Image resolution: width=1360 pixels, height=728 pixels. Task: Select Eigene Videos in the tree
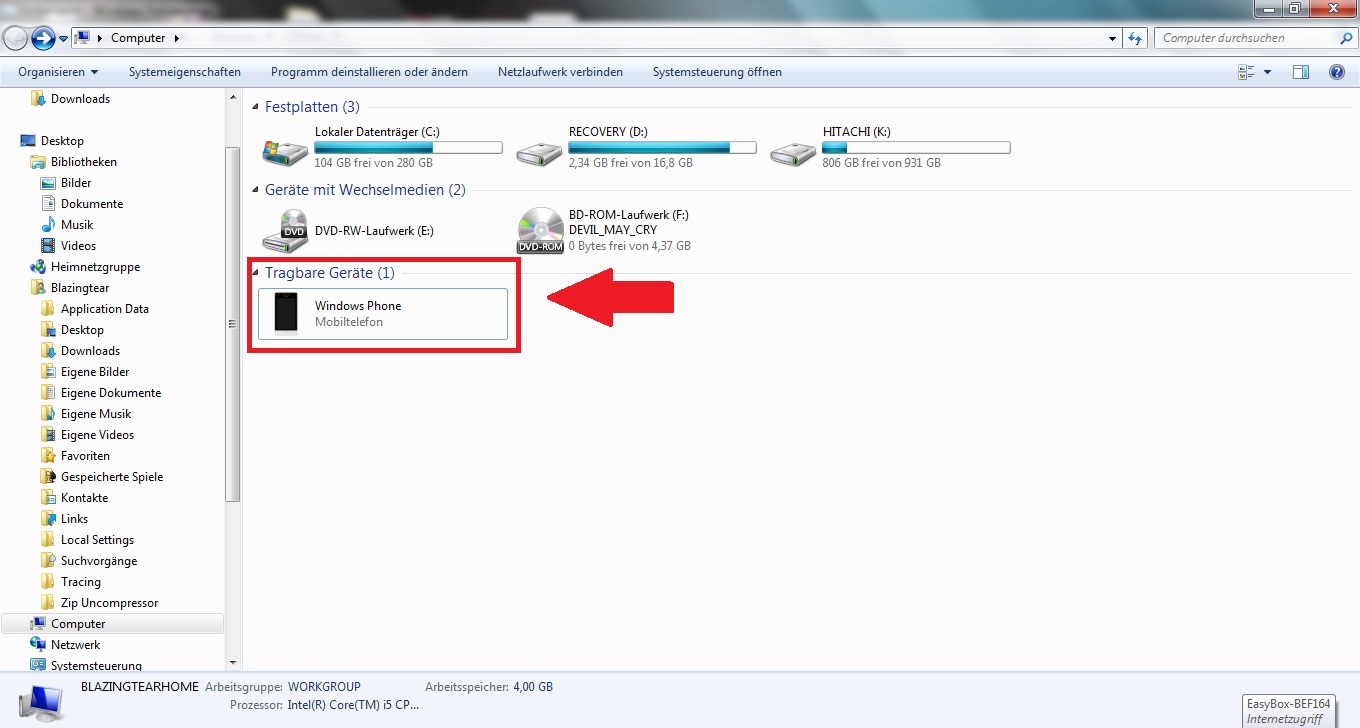(x=97, y=435)
